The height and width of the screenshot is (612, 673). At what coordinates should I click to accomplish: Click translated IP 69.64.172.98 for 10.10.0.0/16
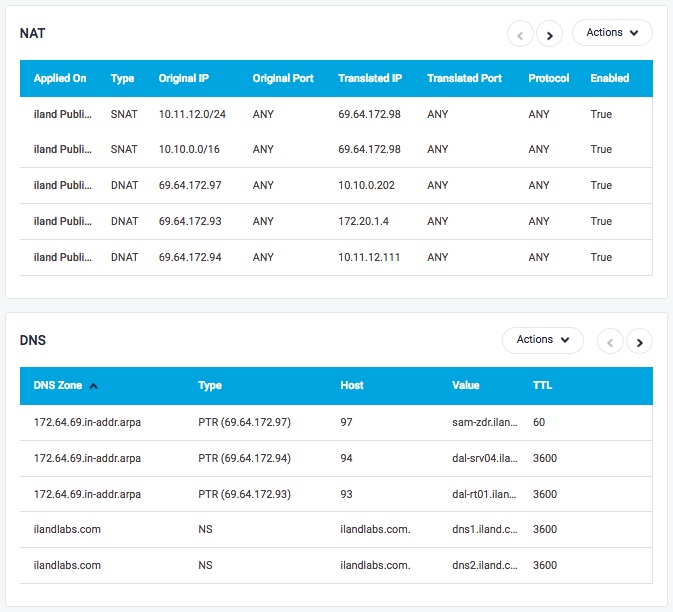(x=370, y=149)
